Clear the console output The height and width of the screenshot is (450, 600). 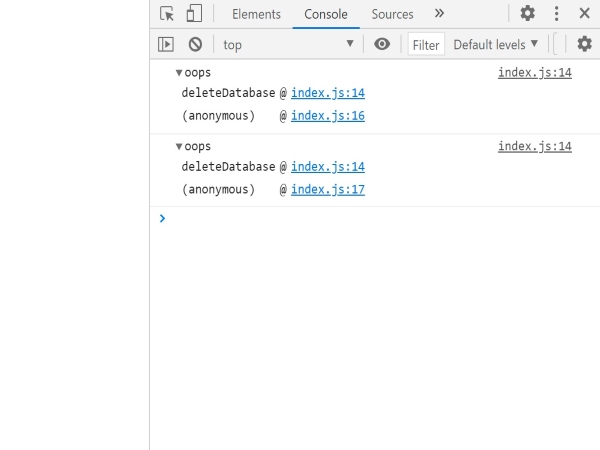(x=195, y=44)
